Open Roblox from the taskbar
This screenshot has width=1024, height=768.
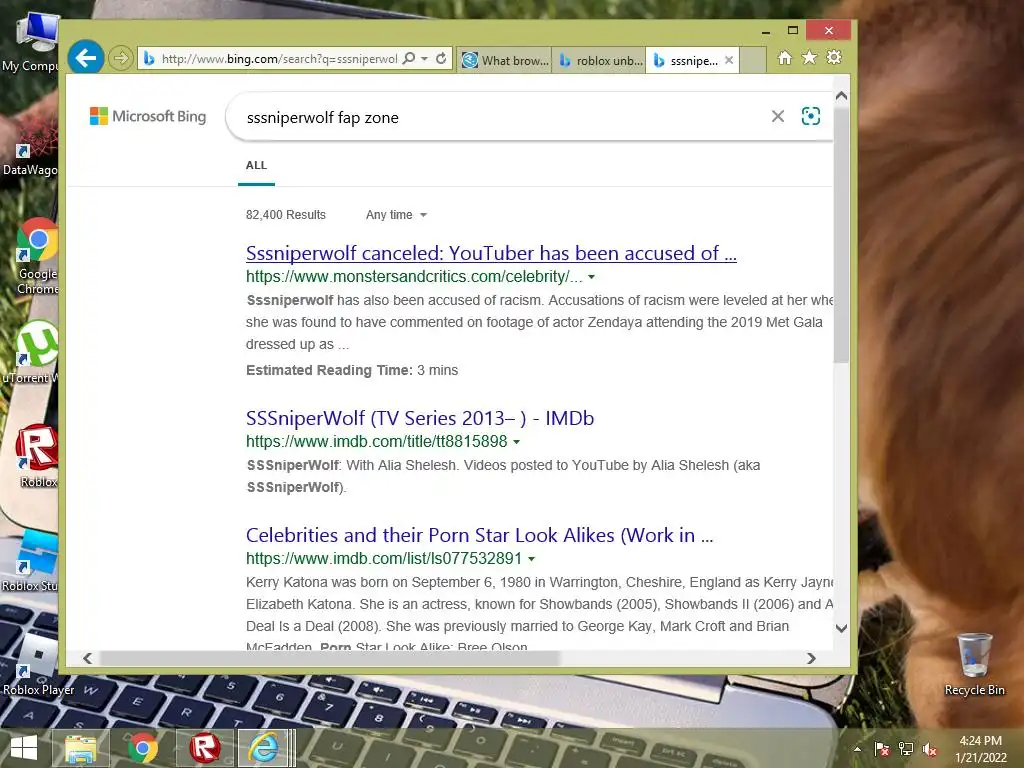tap(204, 748)
